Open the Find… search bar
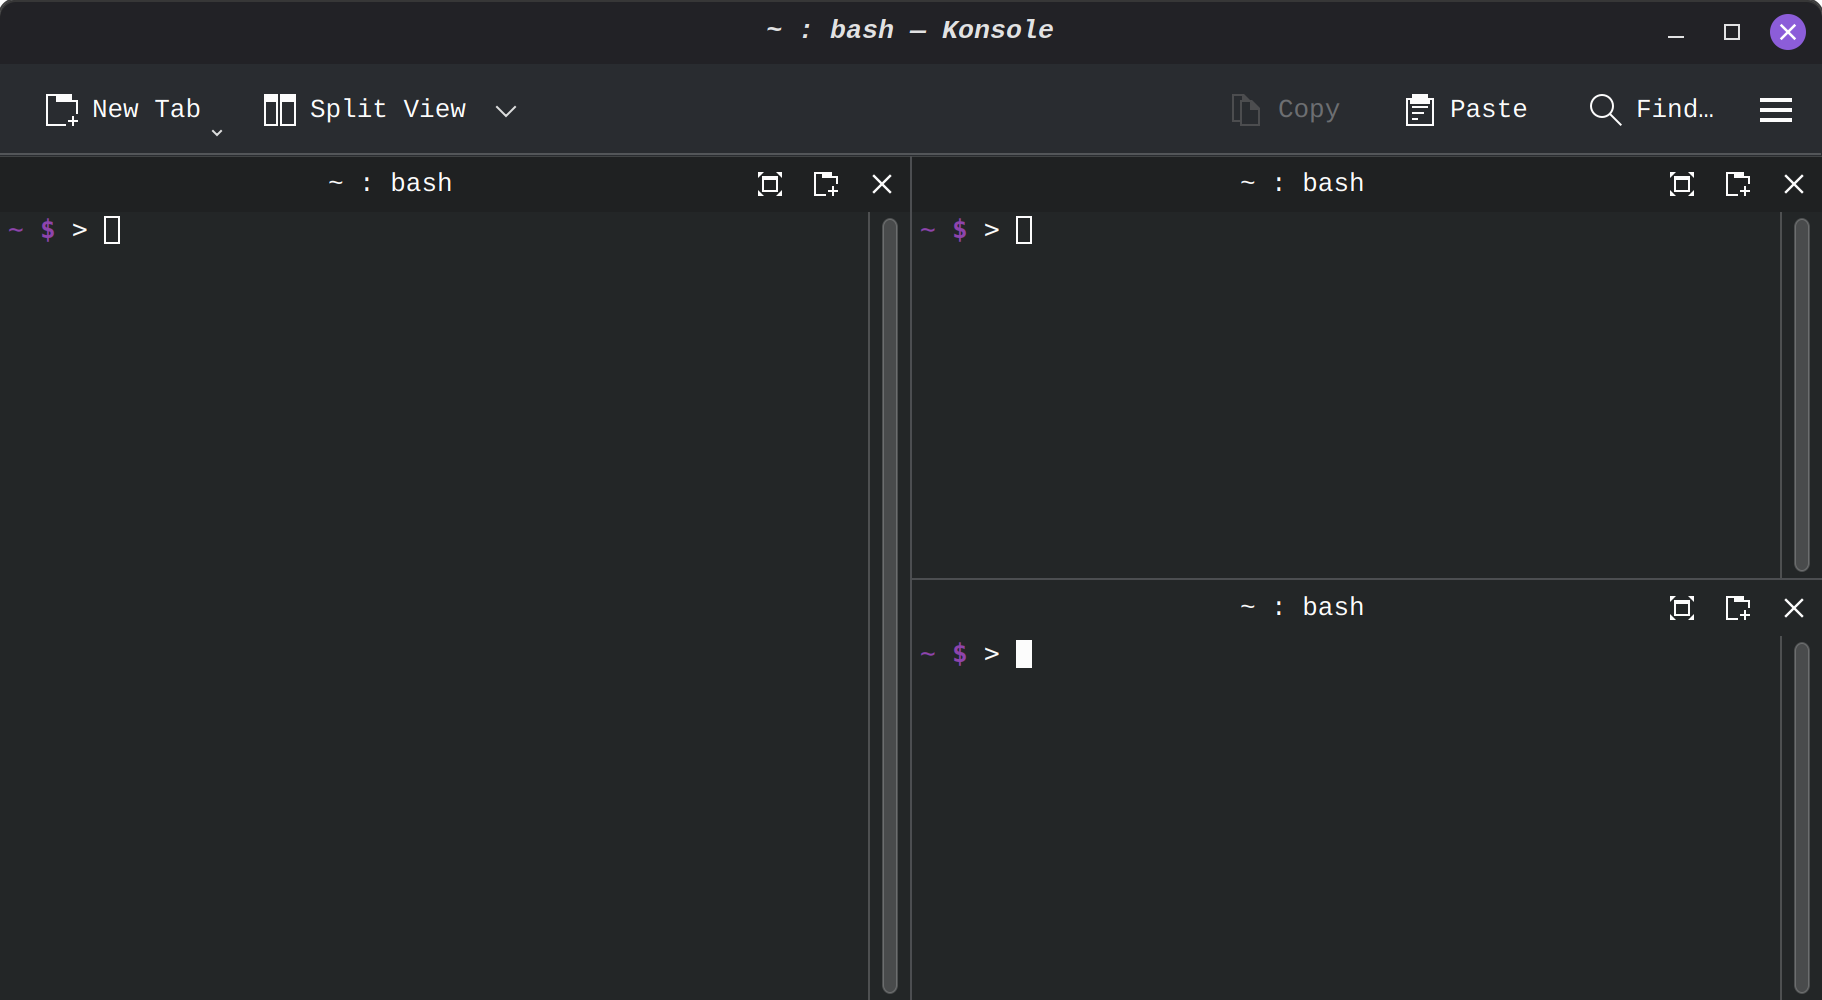Viewport: 1822px width, 1000px height. (x=1652, y=110)
